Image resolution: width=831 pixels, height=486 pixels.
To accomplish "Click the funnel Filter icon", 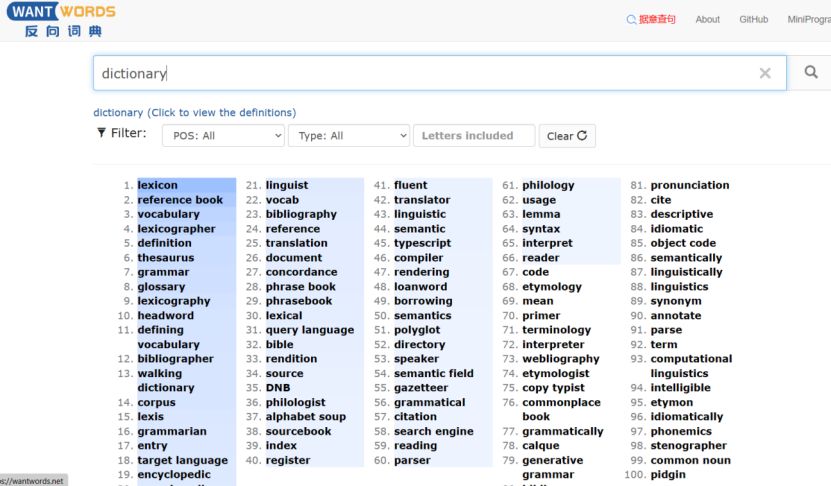I will click(x=100, y=134).
